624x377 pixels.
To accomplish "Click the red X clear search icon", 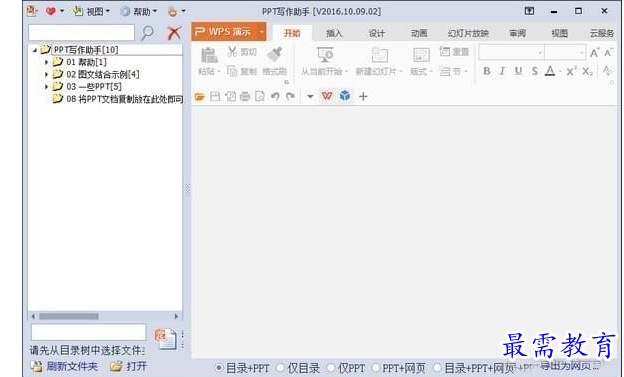I will [174, 33].
